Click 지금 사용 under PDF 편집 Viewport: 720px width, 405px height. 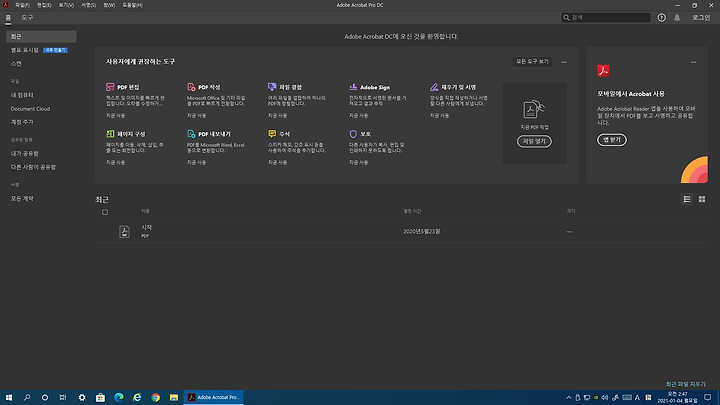coord(115,116)
